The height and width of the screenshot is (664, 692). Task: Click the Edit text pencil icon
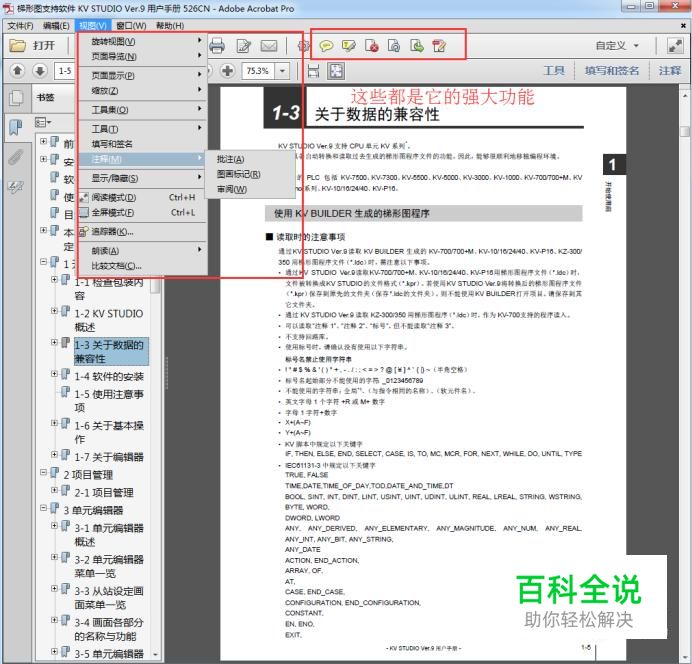pos(244,45)
